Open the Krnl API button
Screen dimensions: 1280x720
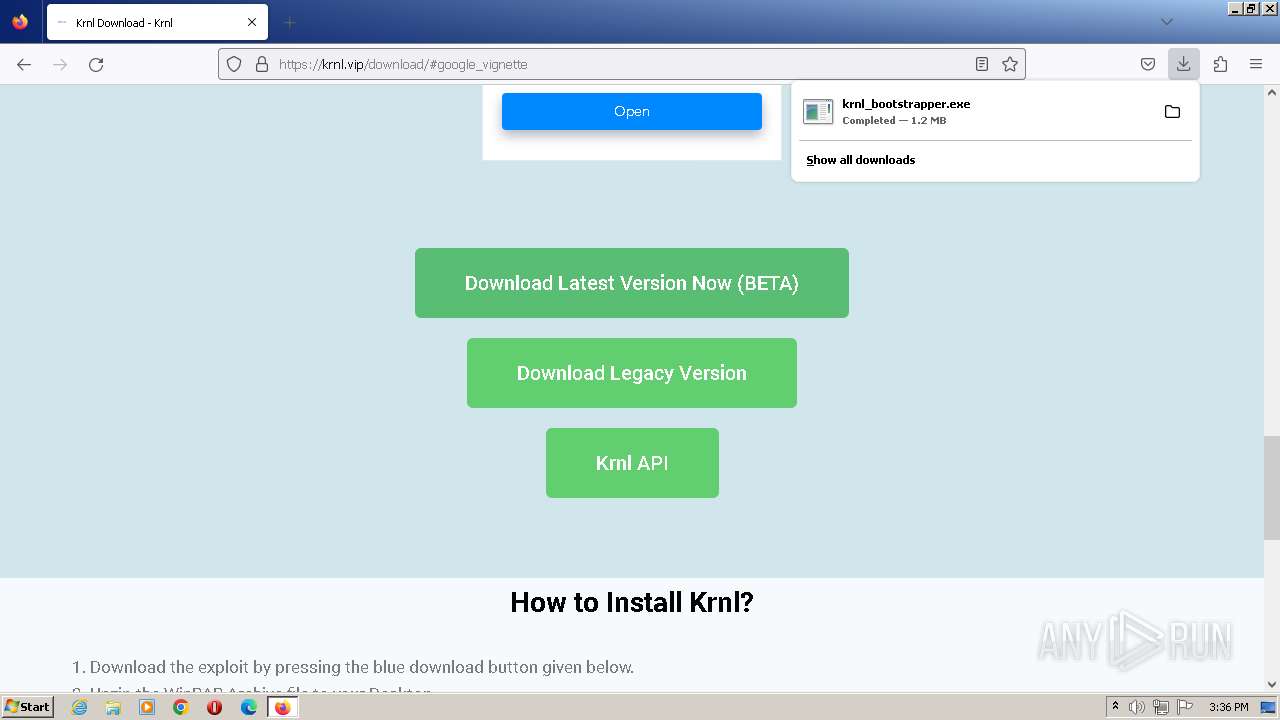point(632,463)
